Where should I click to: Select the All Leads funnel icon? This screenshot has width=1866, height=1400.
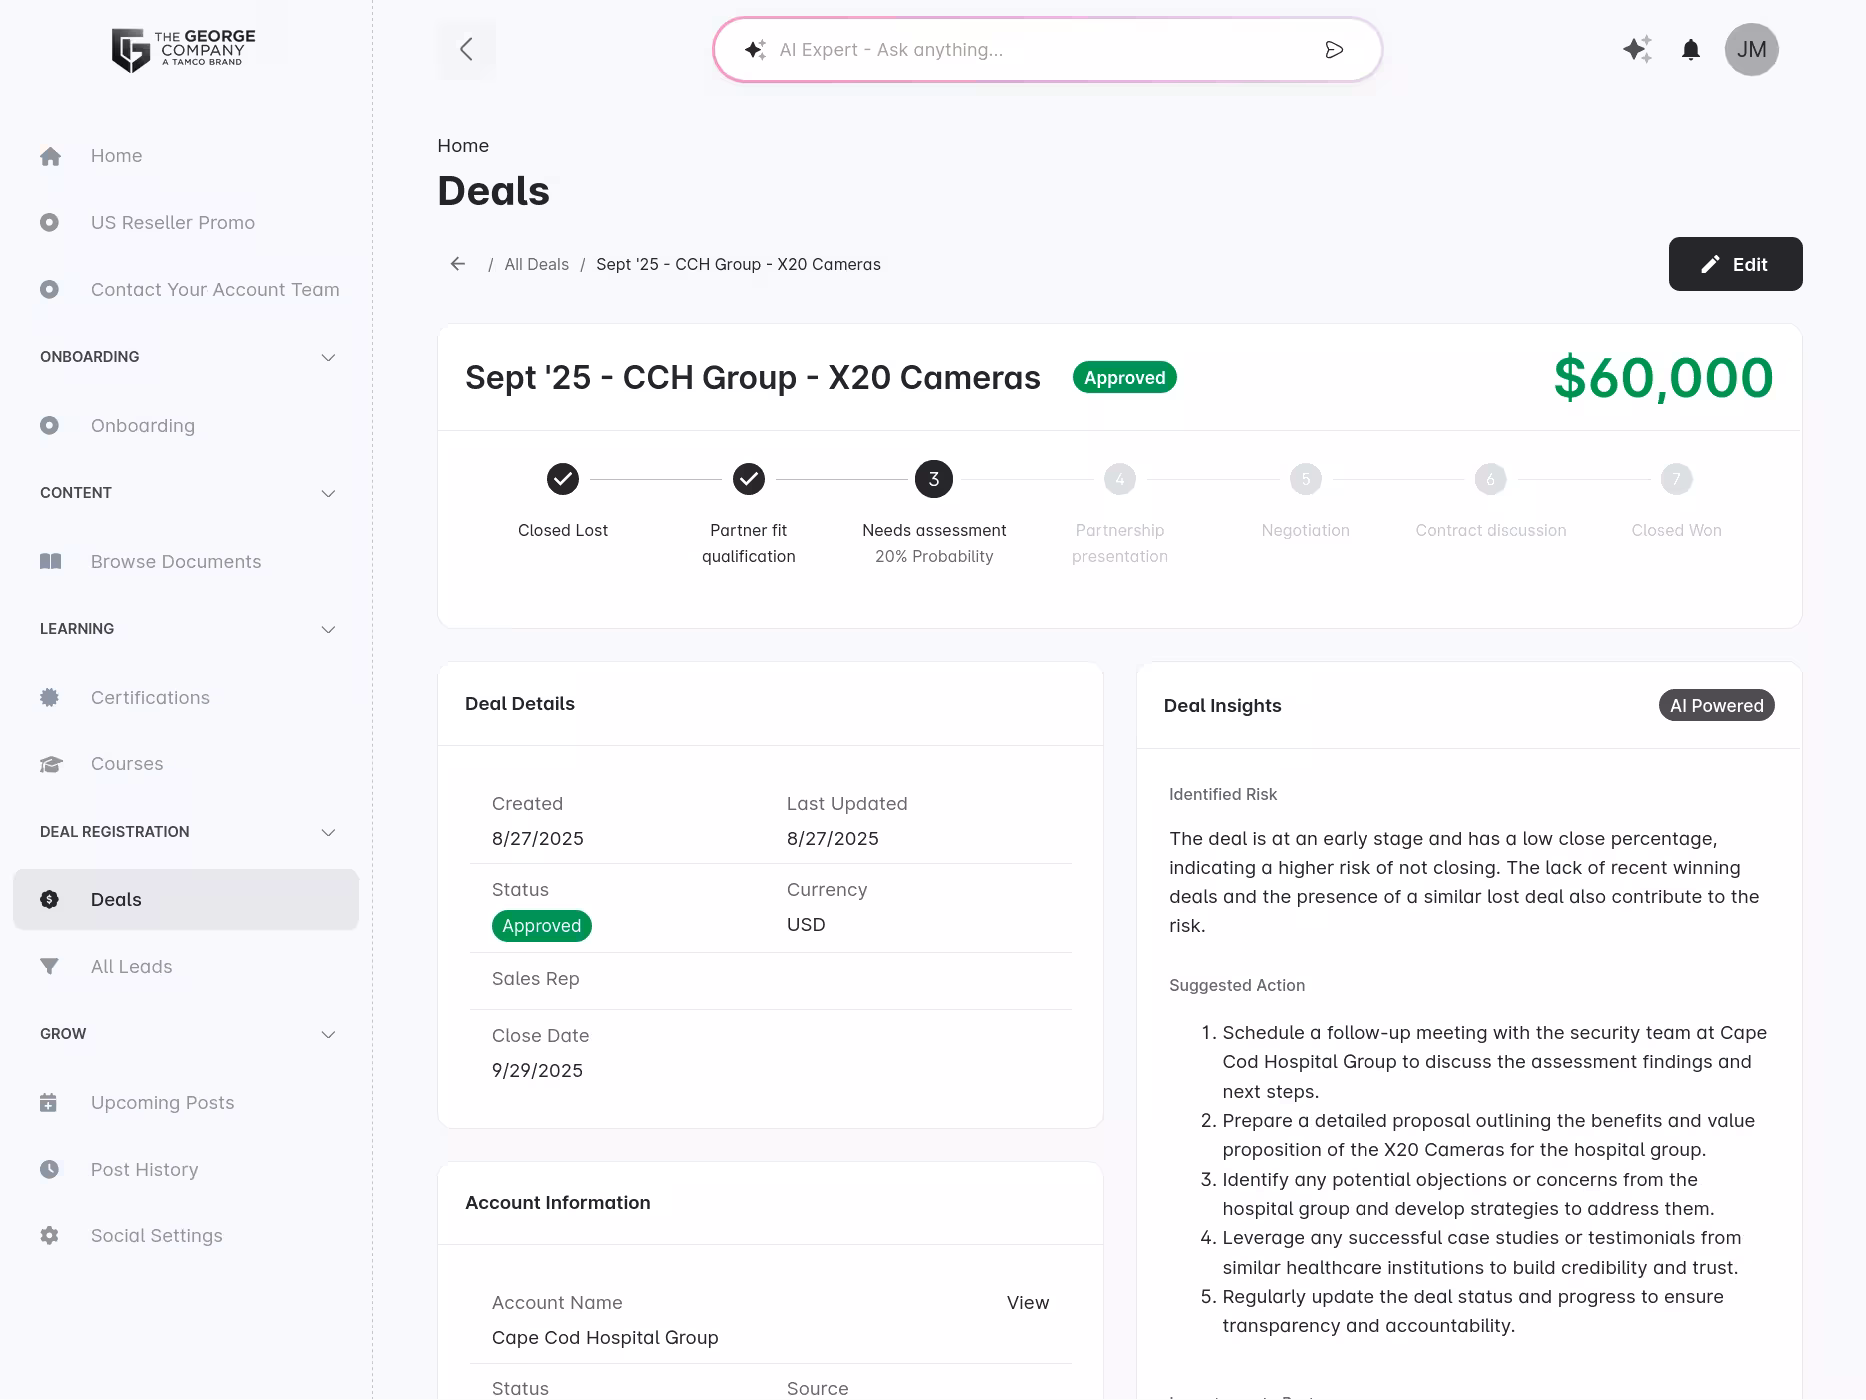click(x=50, y=966)
